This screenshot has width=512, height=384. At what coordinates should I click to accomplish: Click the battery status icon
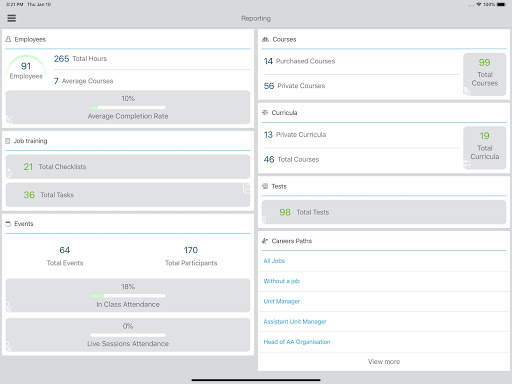click(501, 4)
